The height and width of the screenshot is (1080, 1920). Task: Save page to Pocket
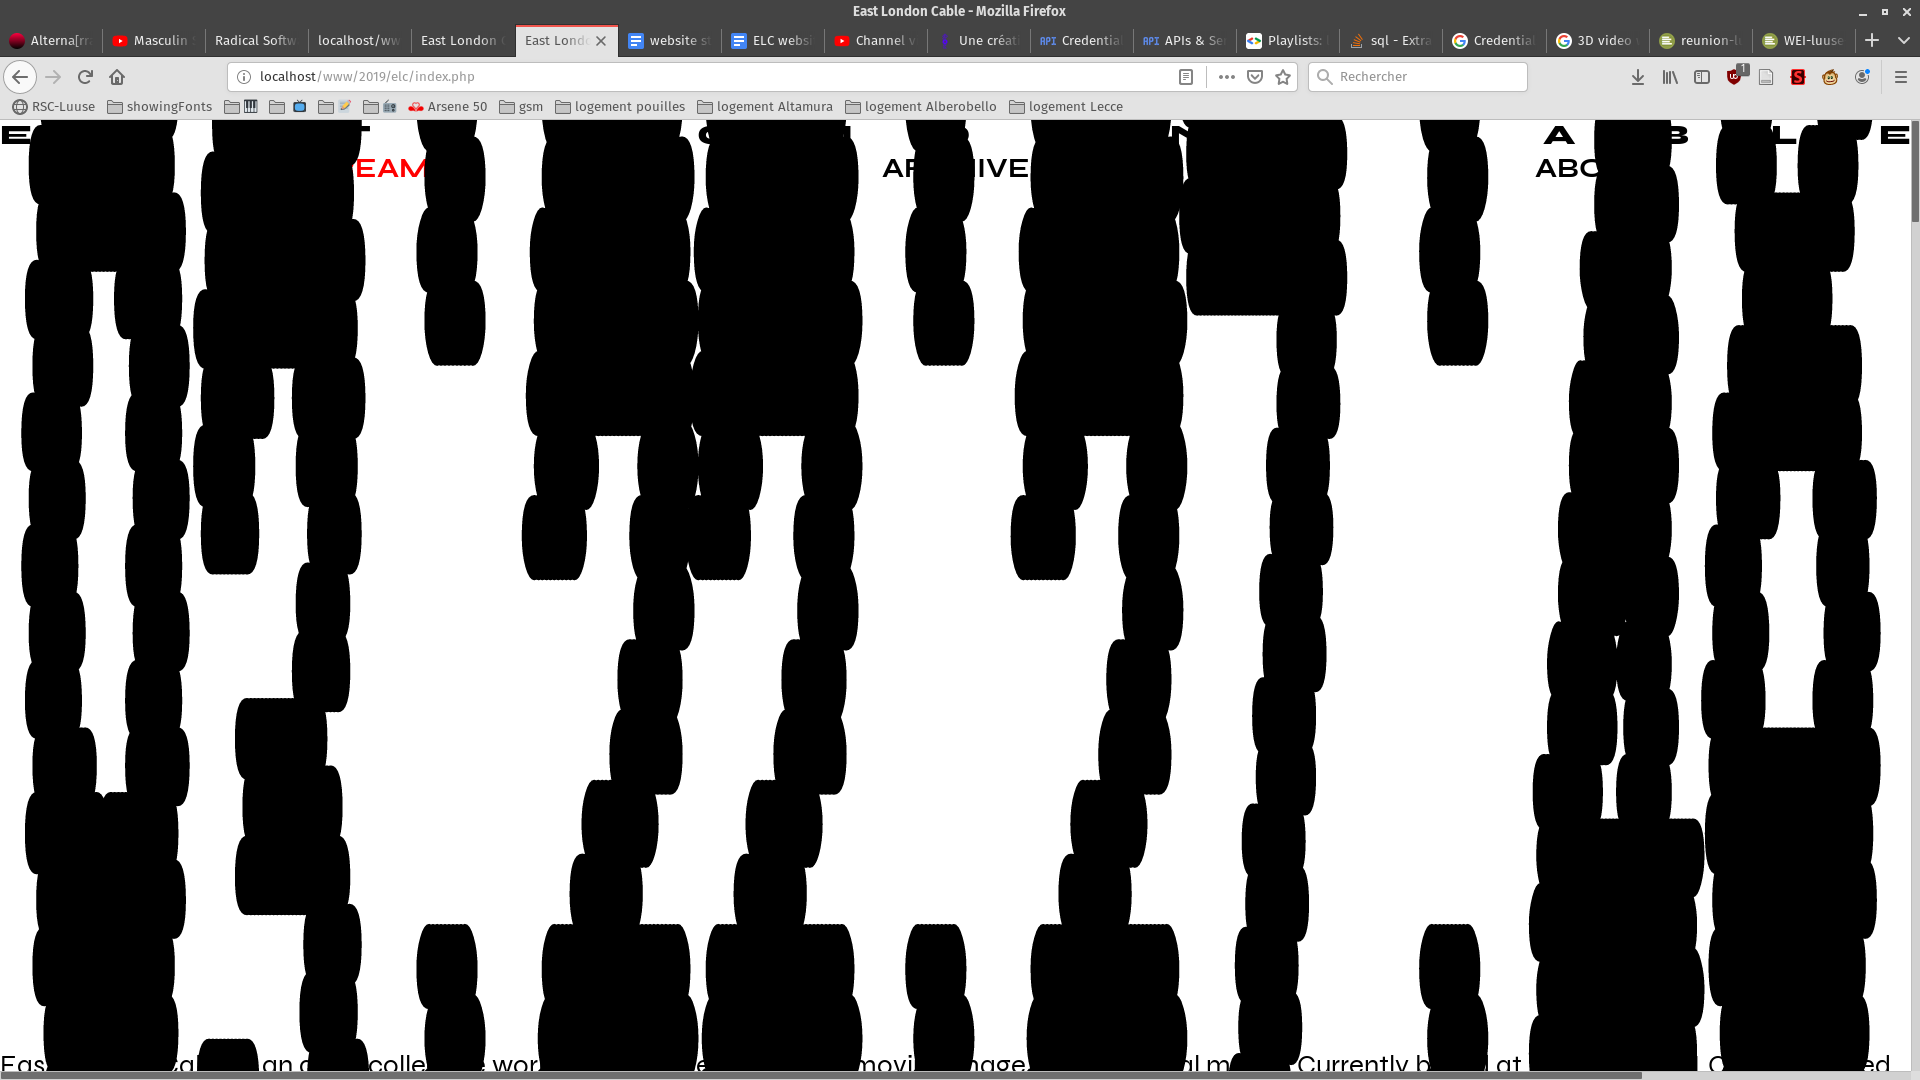pos(1255,77)
